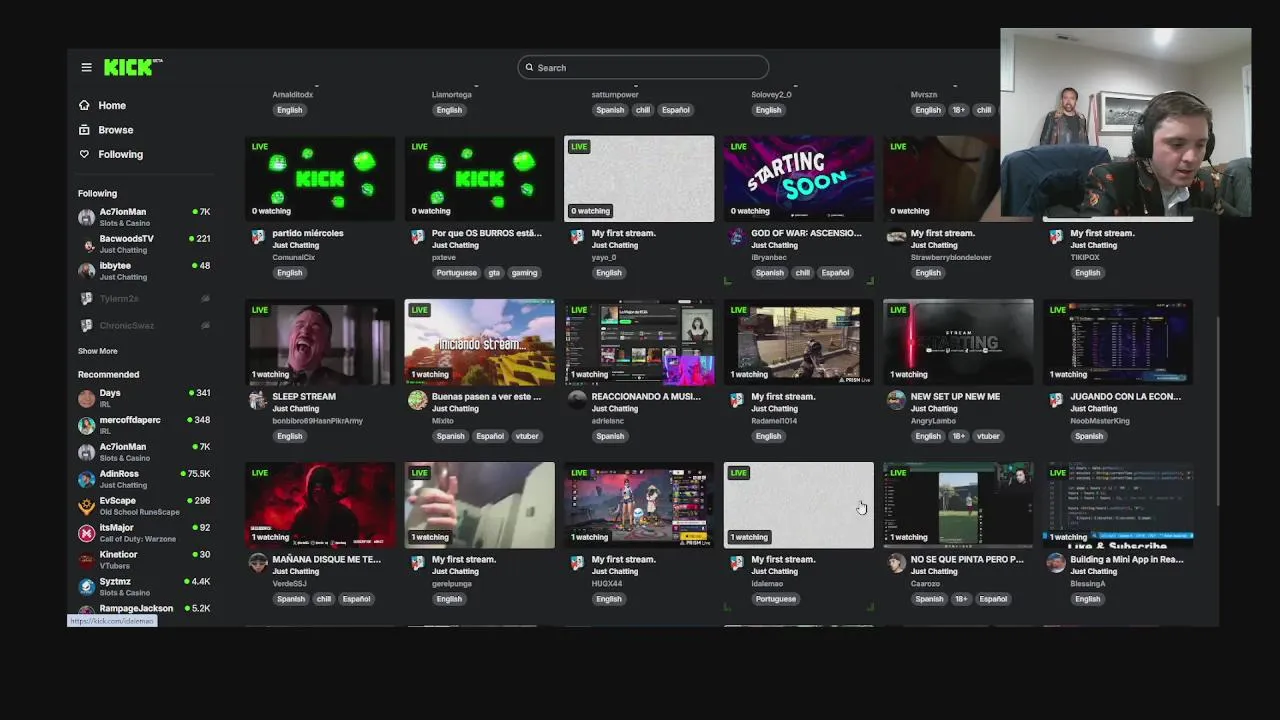
Task: Select the English tag under BlessingA
Action: pos(1088,599)
